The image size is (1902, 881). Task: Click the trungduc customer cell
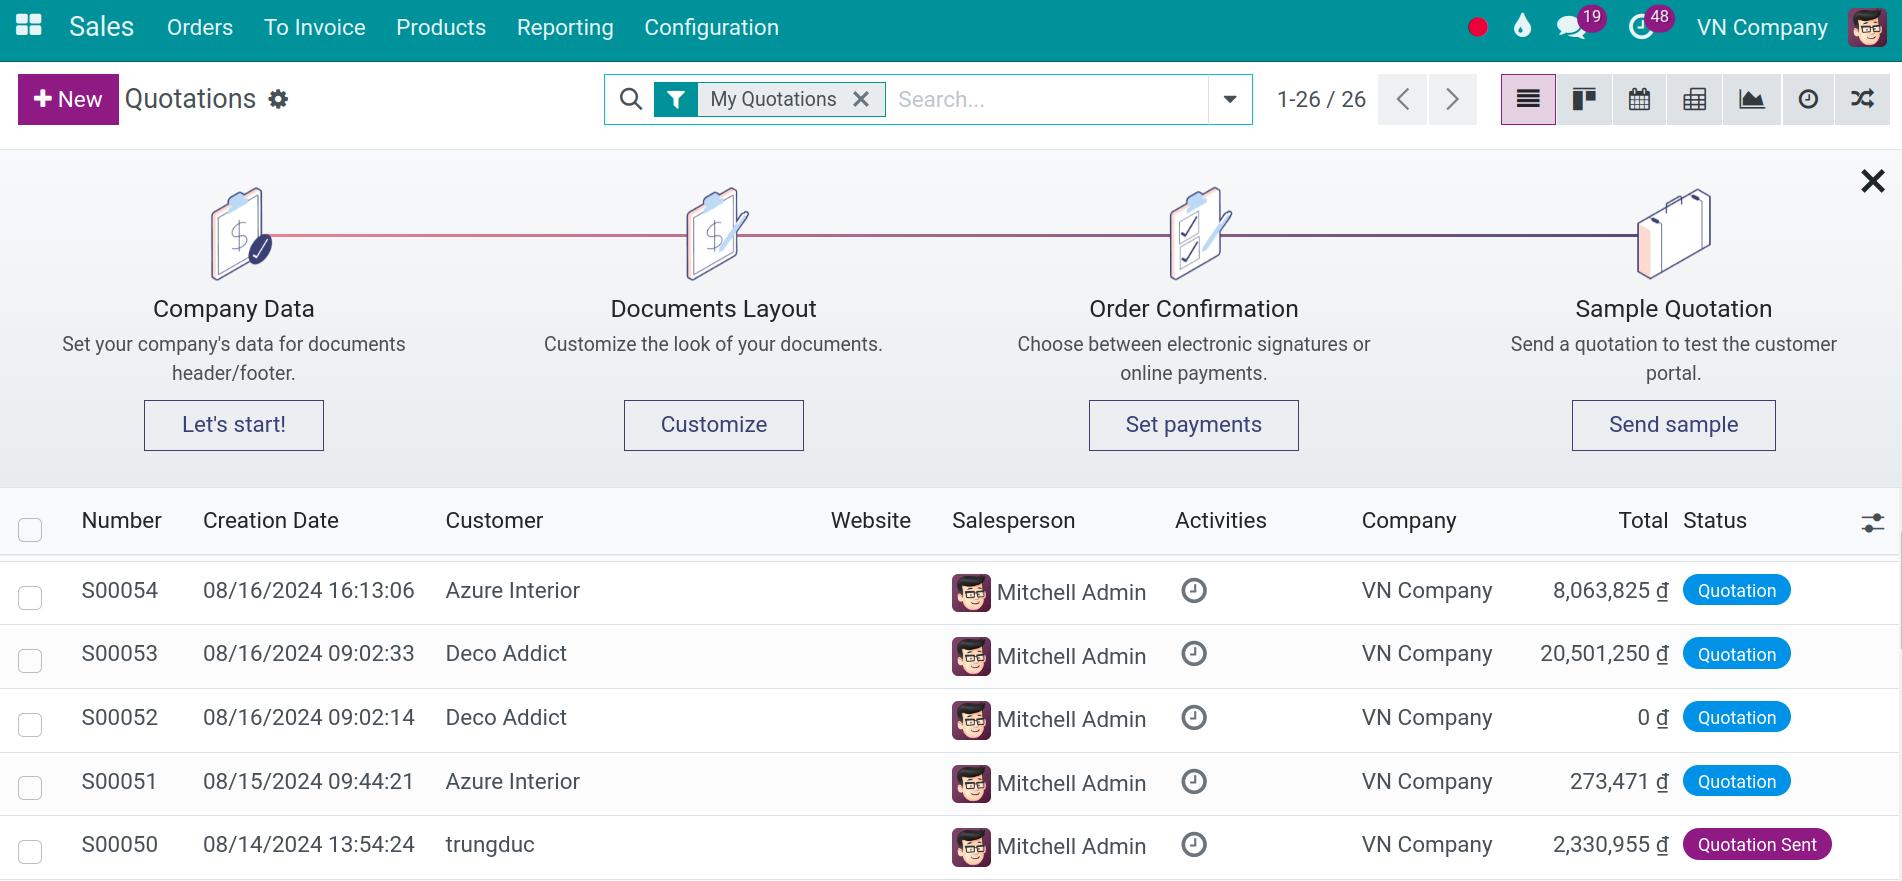[490, 845]
